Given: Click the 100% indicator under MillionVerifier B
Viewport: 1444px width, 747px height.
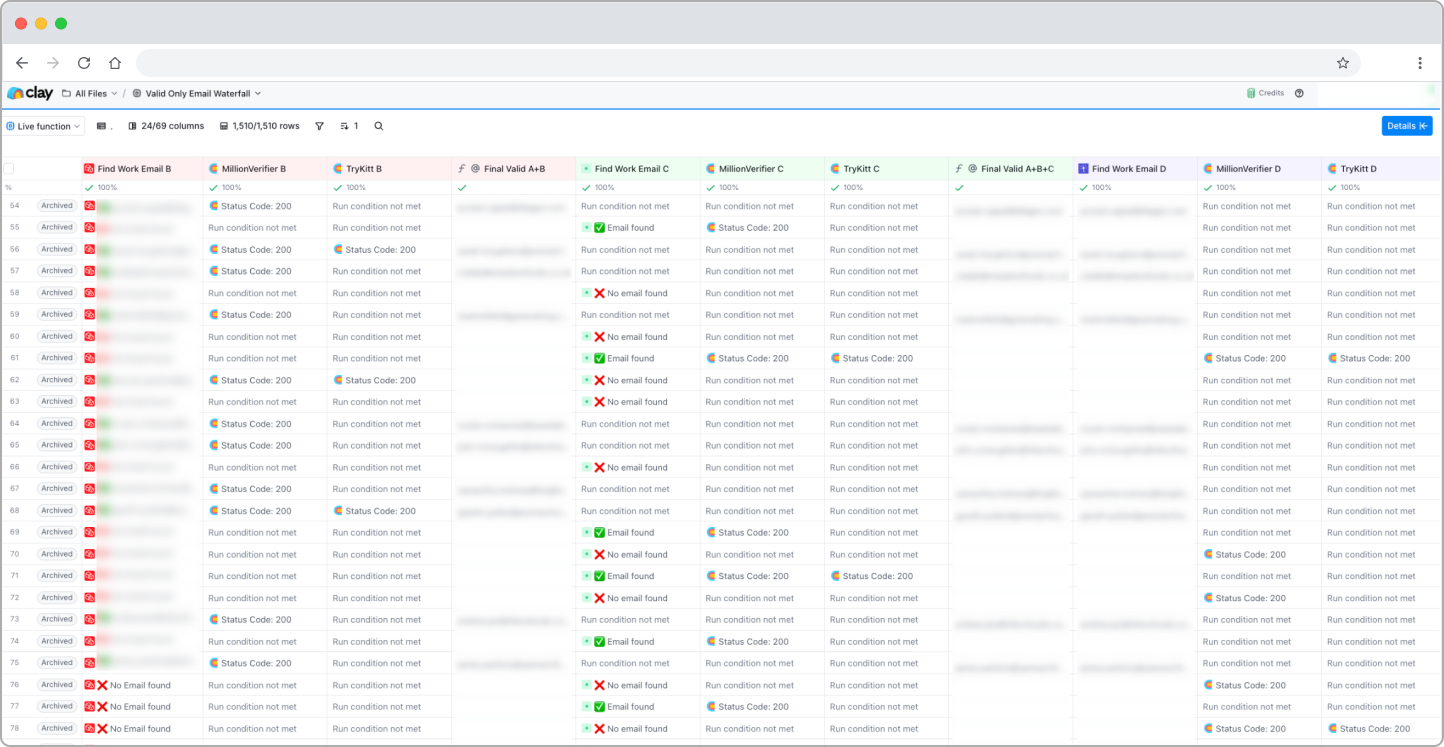Looking at the screenshot, I should [225, 188].
